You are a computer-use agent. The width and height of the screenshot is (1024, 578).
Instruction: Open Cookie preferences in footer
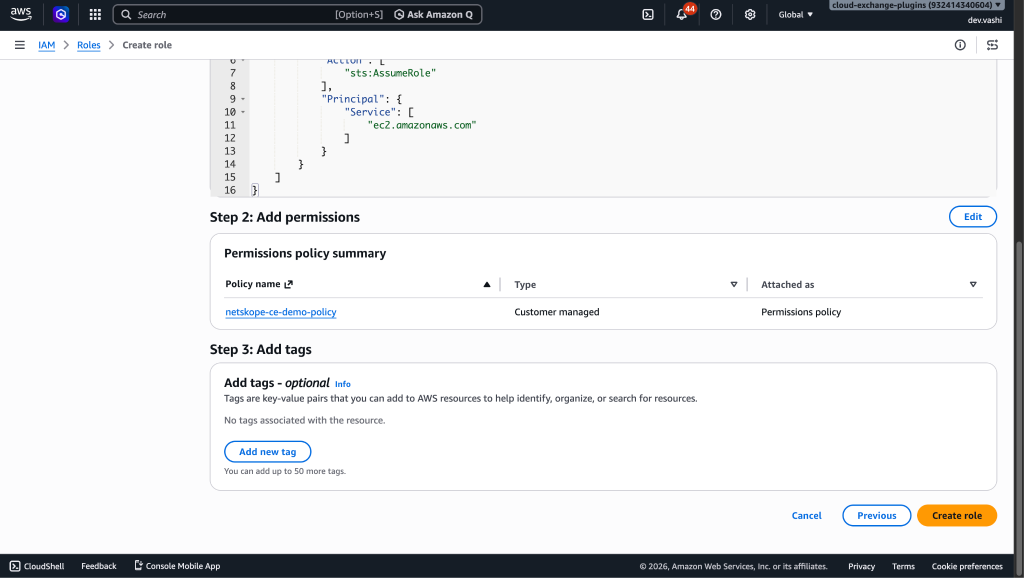pyautogui.click(x=967, y=566)
